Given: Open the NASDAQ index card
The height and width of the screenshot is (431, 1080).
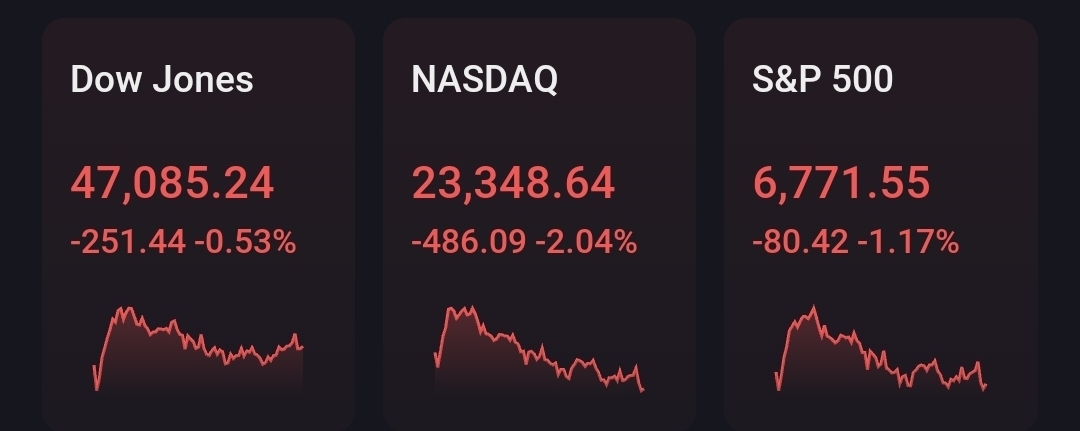Looking at the screenshot, I should pos(539,224).
